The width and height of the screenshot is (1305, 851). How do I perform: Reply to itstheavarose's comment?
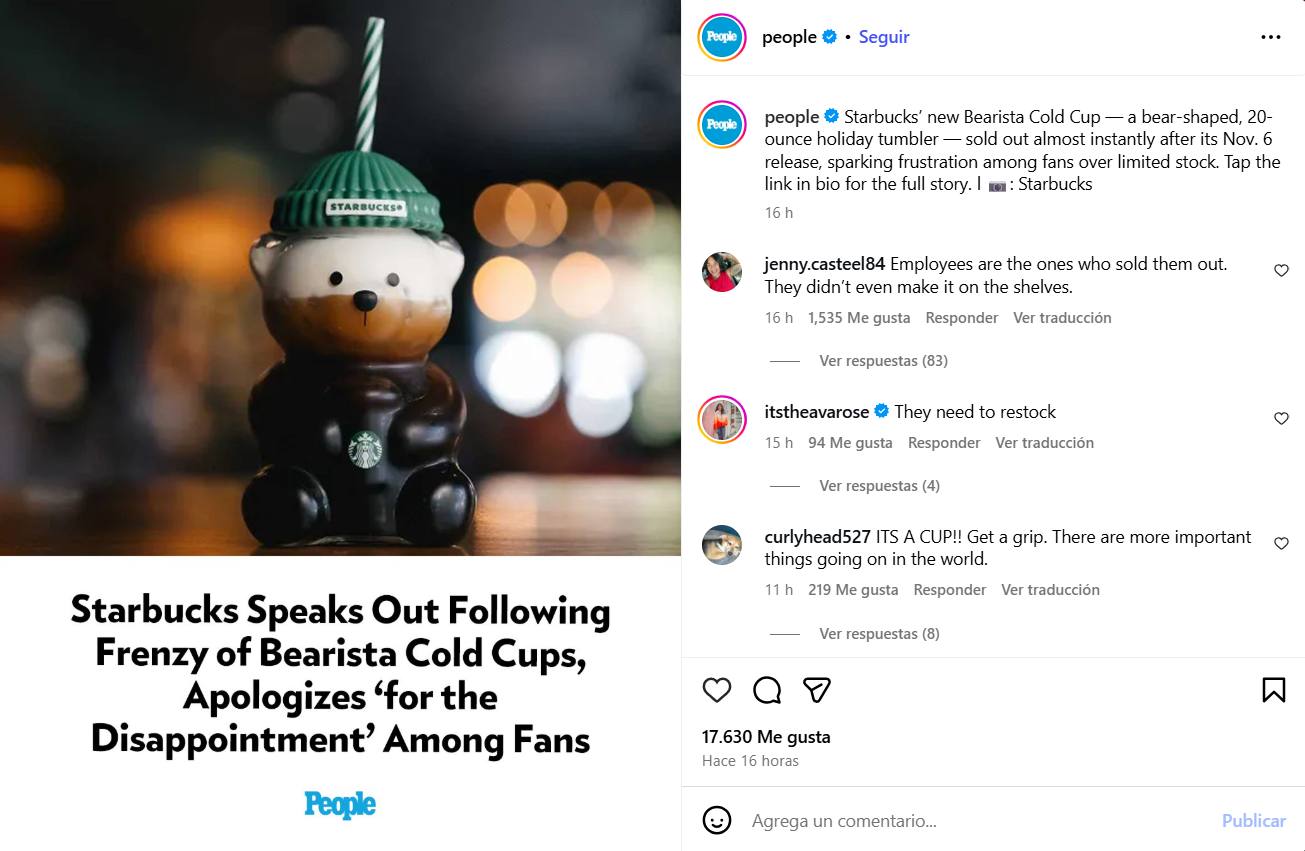(x=943, y=443)
